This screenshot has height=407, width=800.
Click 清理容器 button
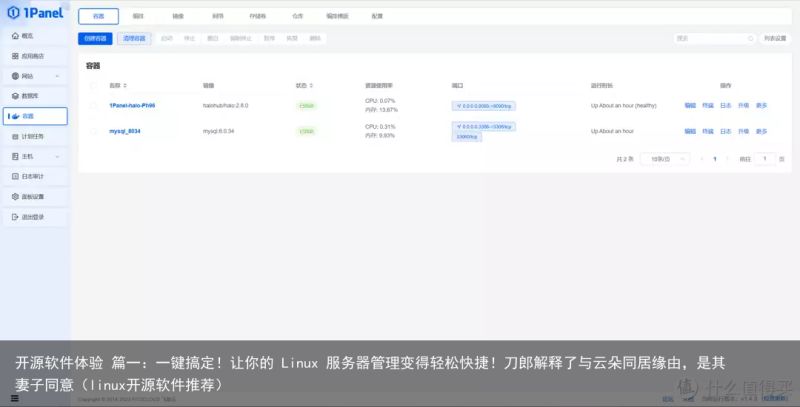pyautogui.click(x=134, y=38)
